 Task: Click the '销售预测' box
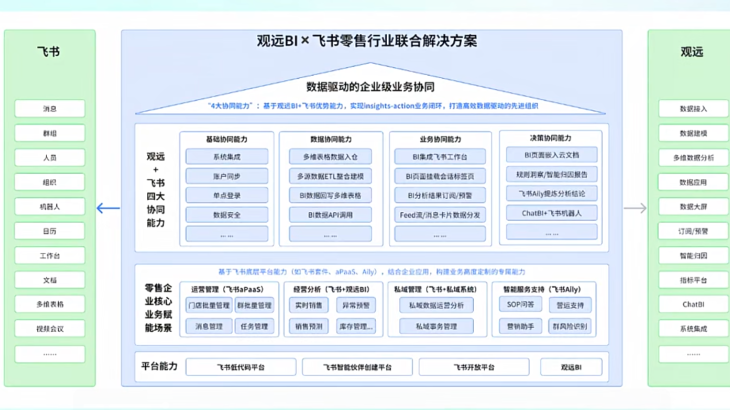309,326
